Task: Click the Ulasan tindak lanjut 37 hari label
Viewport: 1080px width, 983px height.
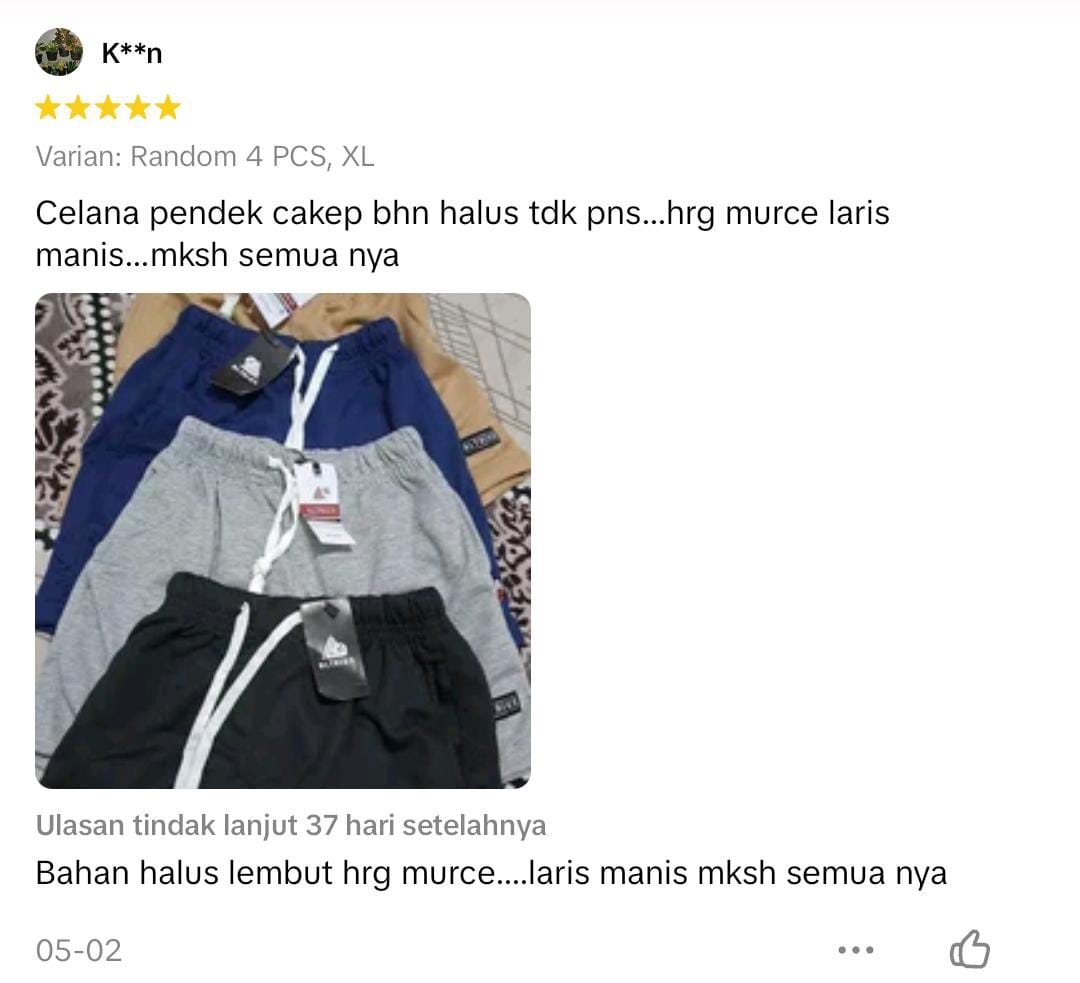Action: tap(291, 825)
